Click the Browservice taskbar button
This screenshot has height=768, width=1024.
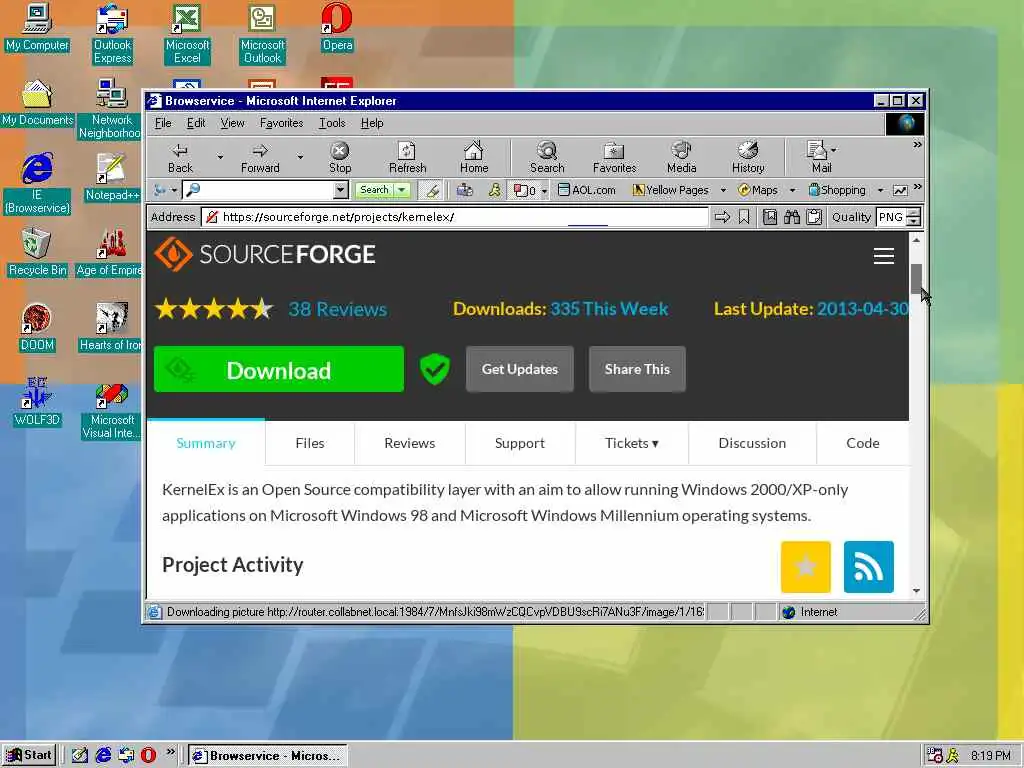268,755
